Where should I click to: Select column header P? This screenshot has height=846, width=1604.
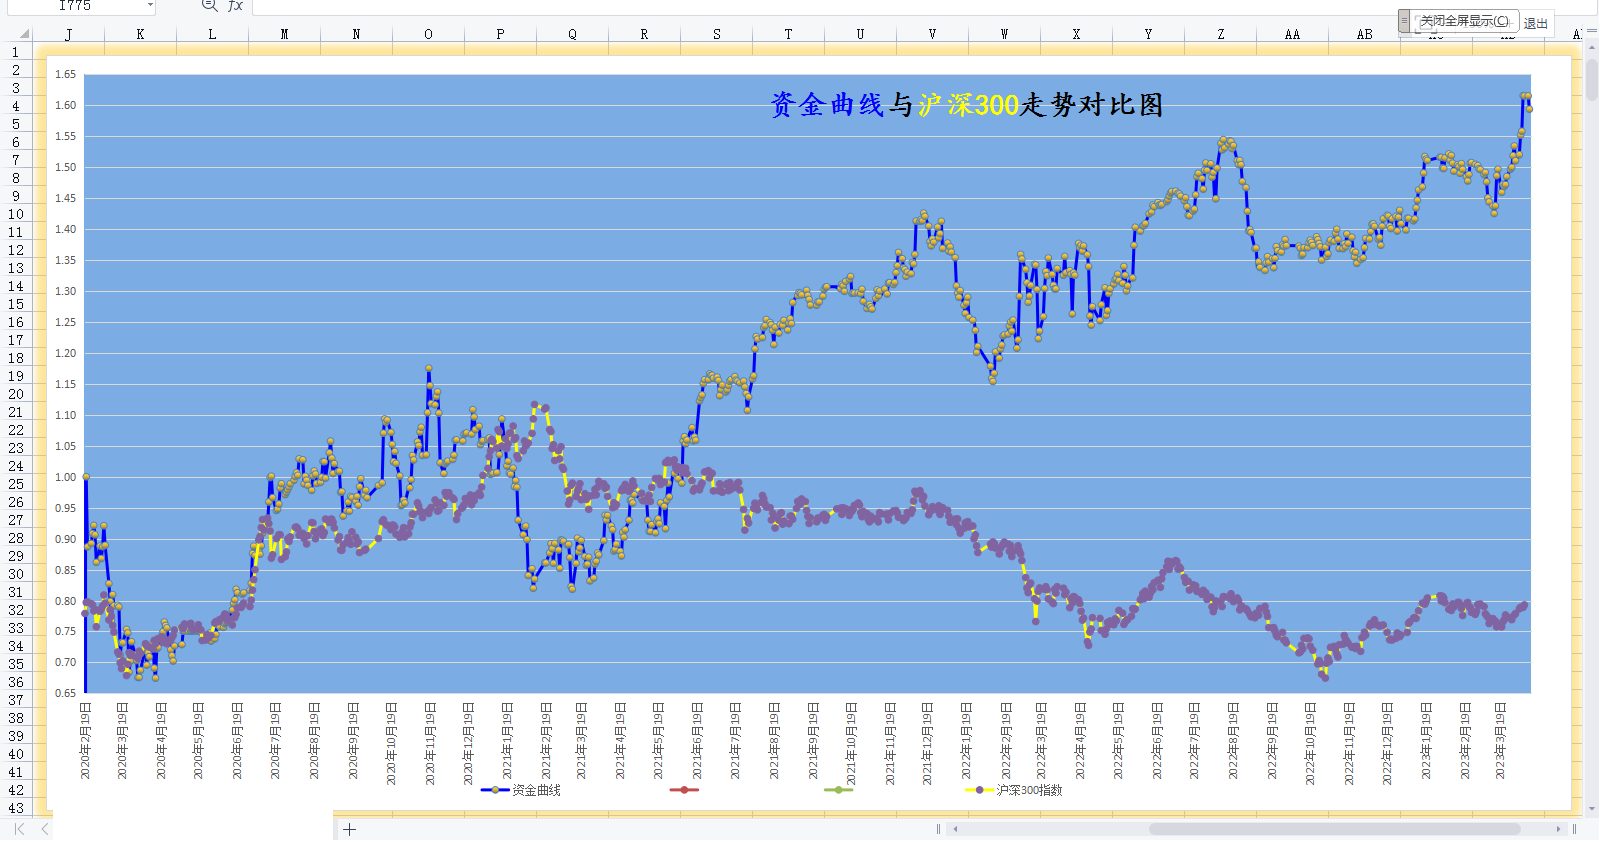tap(500, 34)
